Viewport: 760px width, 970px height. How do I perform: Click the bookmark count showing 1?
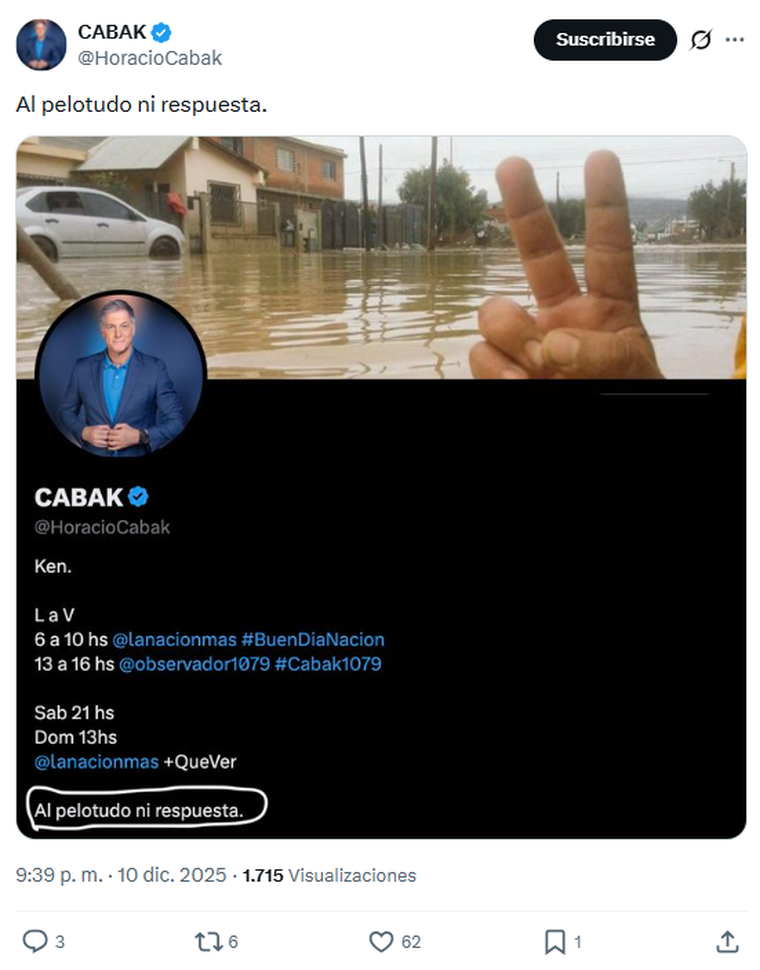[576, 941]
